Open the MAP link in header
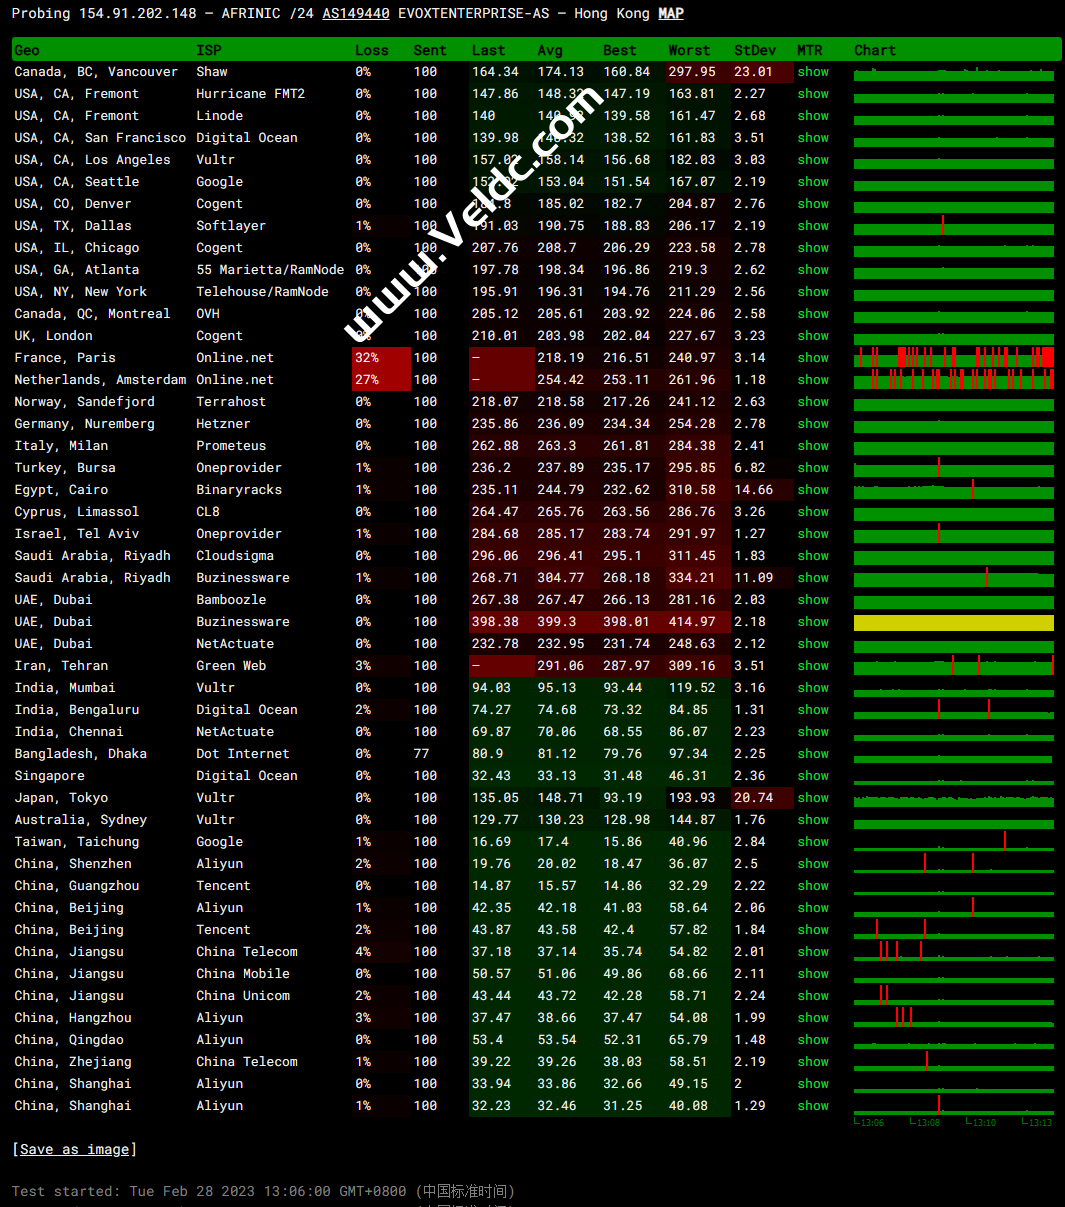This screenshot has width=1065, height=1207. tap(670, 14)
